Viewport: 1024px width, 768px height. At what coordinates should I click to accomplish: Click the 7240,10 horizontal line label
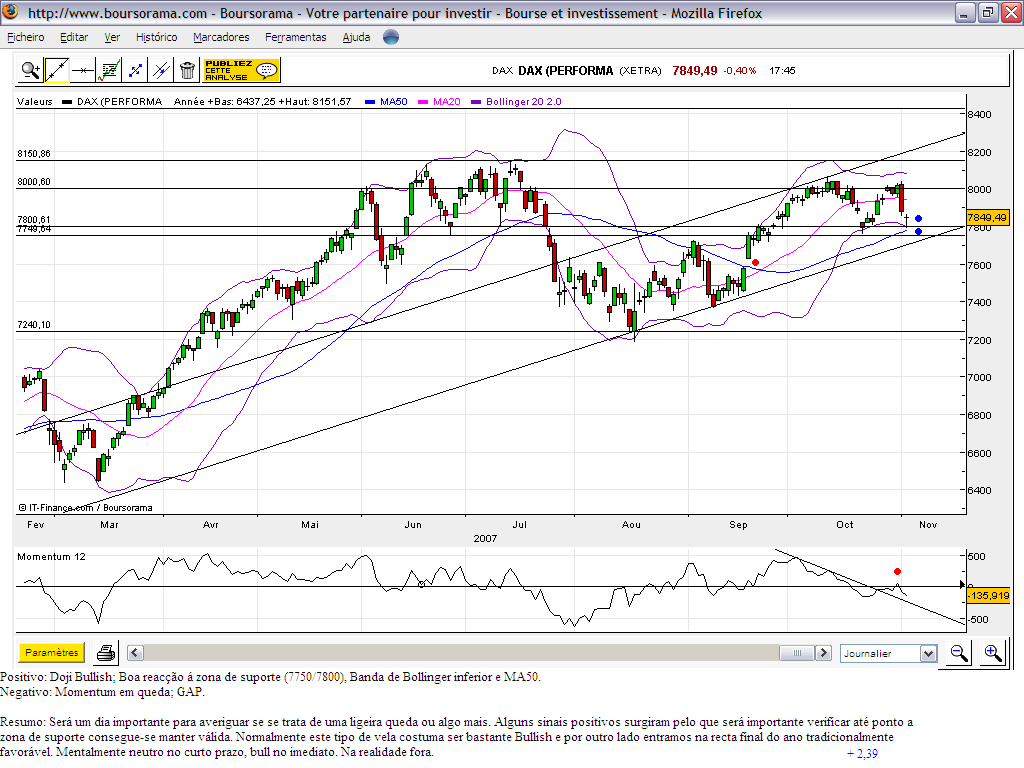click(34, 325)
